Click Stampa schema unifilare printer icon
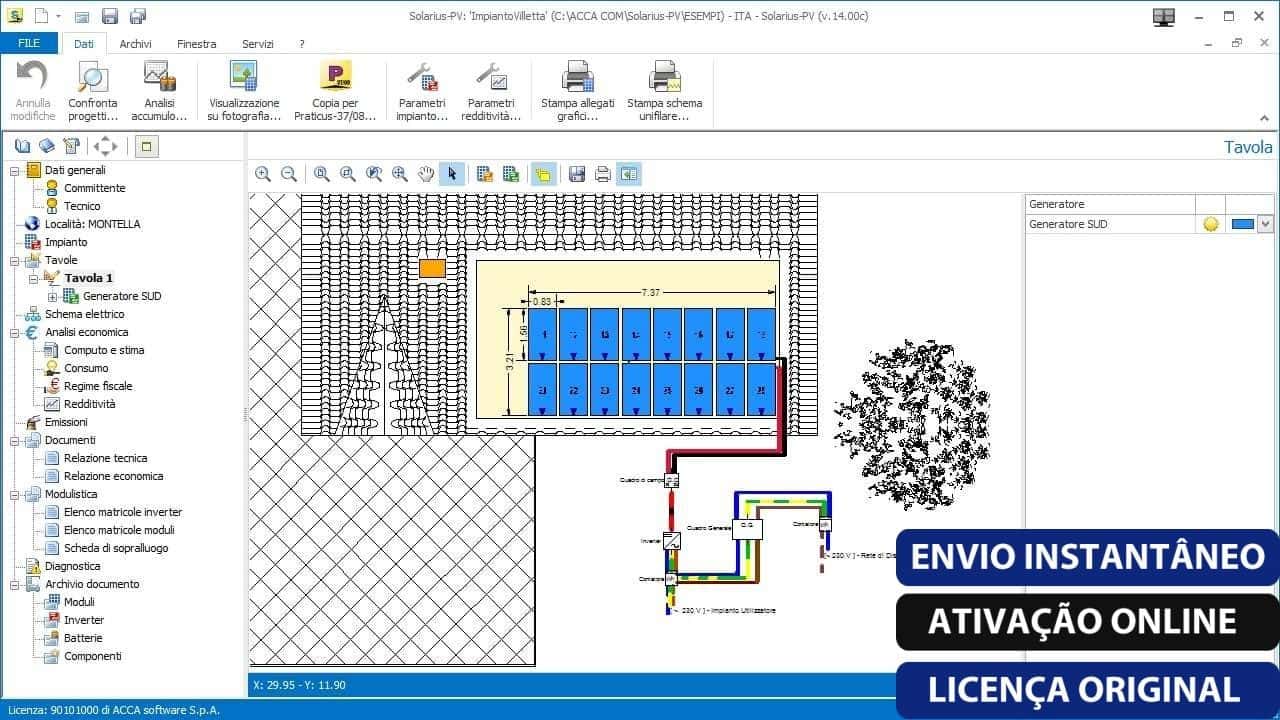The image size is (1280, 720). pyautogui.click(x=665, y=77)
